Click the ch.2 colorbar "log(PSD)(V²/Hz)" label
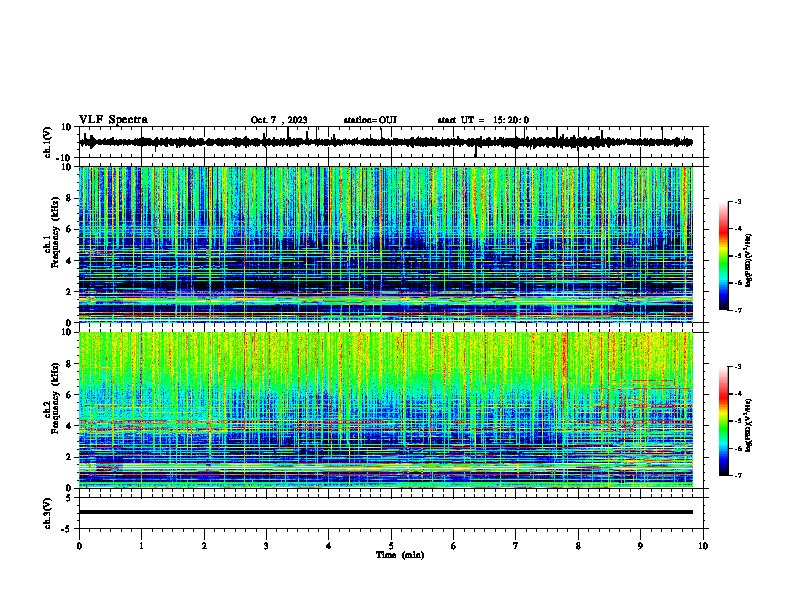Image resolution: width=792 pixels, height=612 pixels. tap(749, 425)
